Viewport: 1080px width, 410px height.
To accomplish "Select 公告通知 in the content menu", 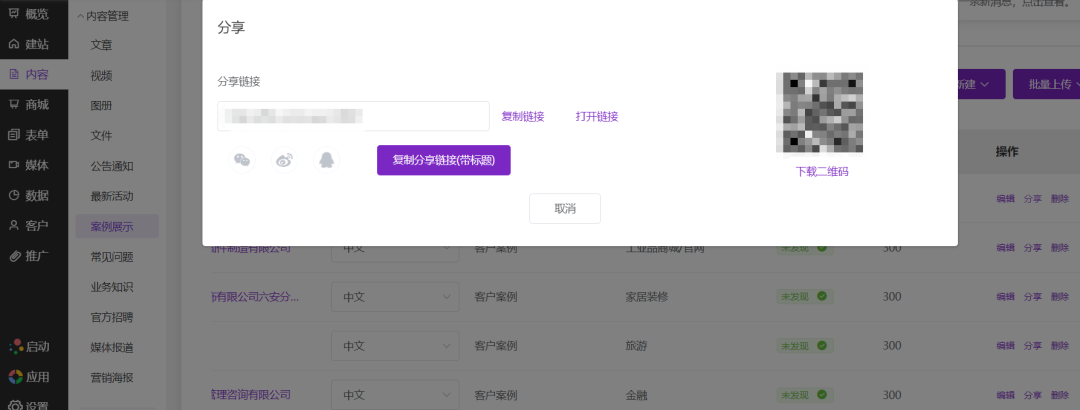I will (x=111, y=166).
